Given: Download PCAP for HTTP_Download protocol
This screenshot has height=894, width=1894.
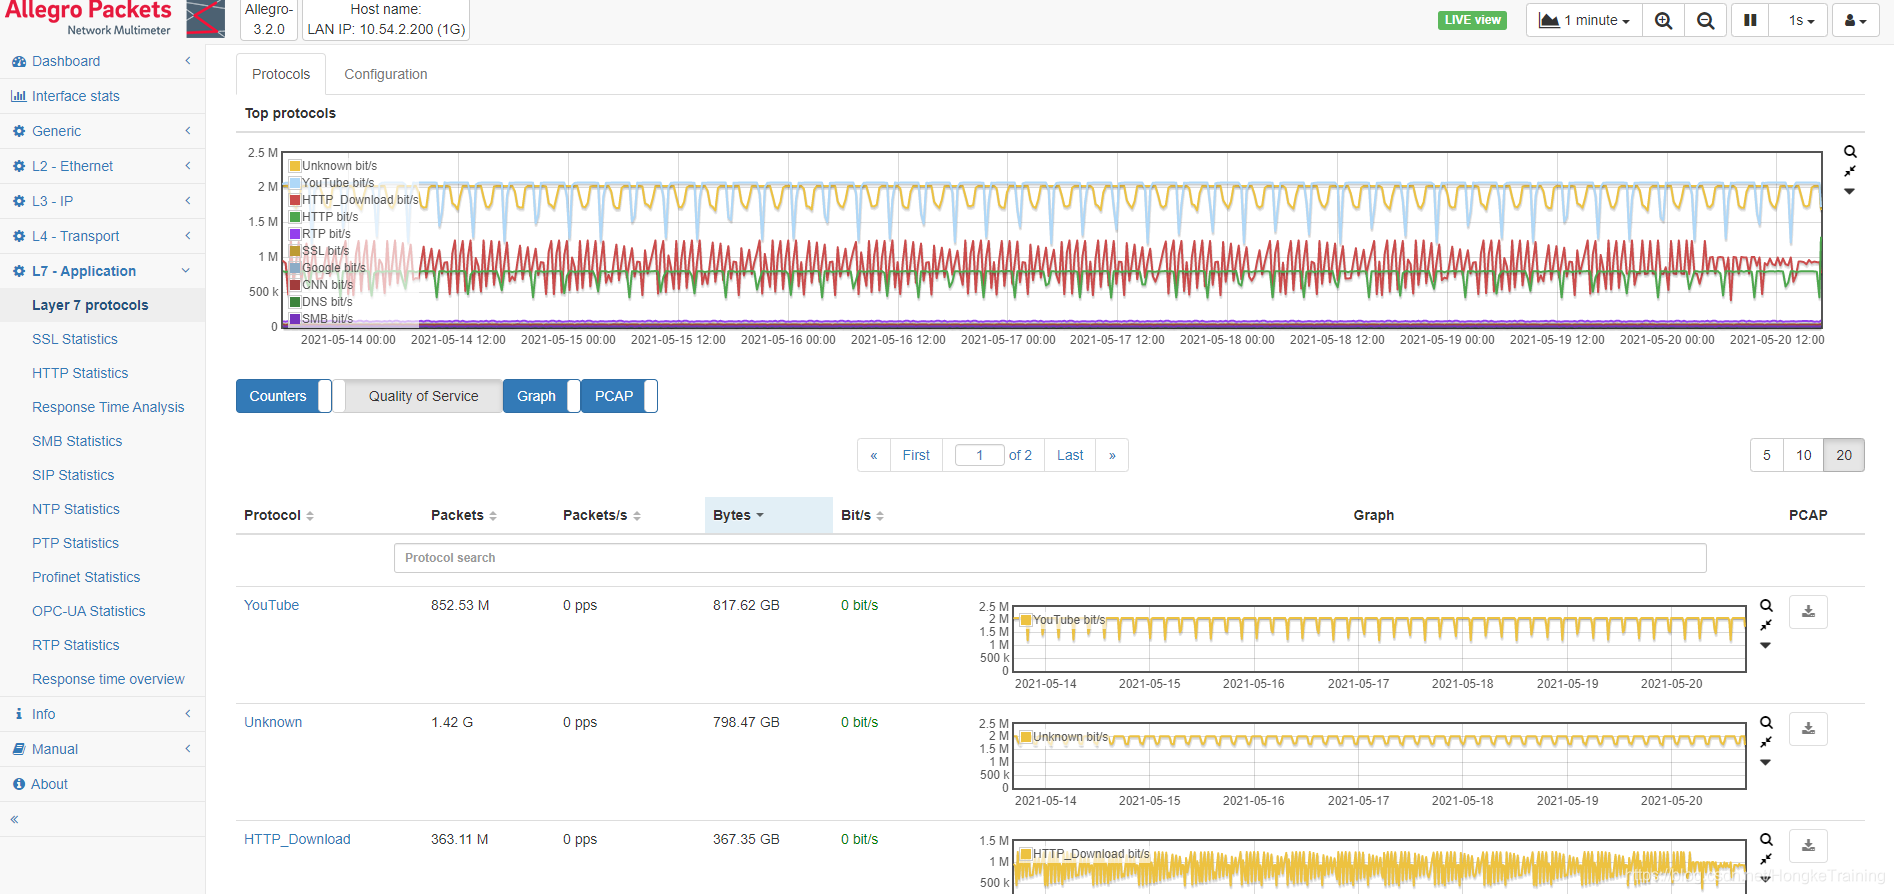Looking at the screenshot, I should (1808, 846).
